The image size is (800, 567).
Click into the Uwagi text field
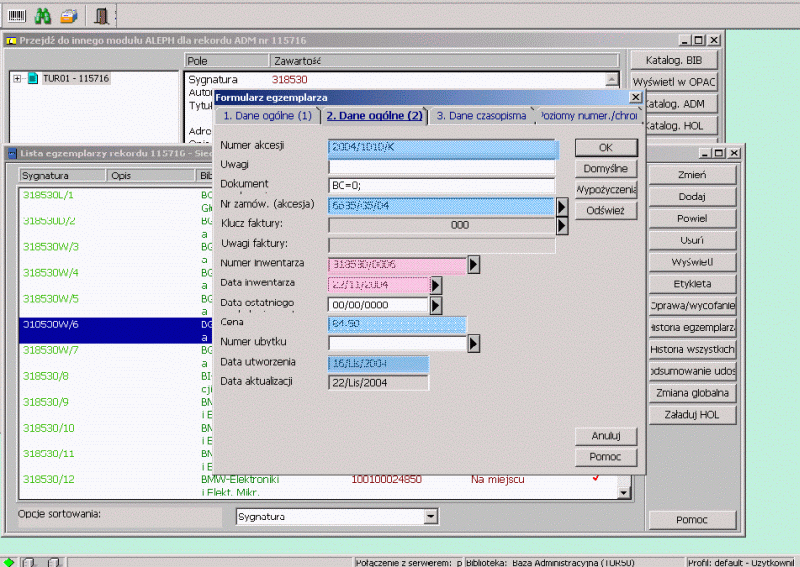(x=441, y=167)
